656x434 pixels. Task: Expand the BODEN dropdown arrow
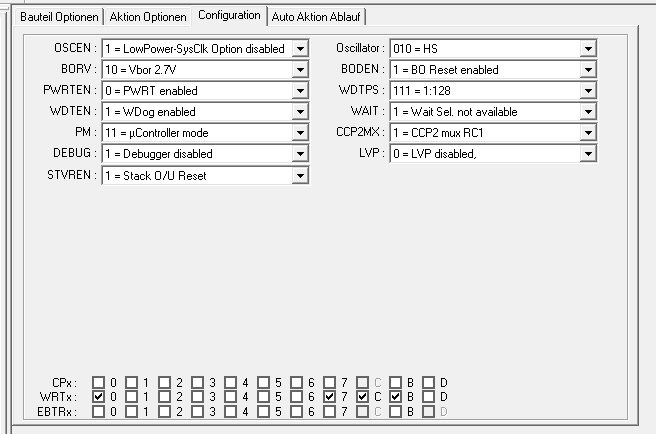pos(588,69)
